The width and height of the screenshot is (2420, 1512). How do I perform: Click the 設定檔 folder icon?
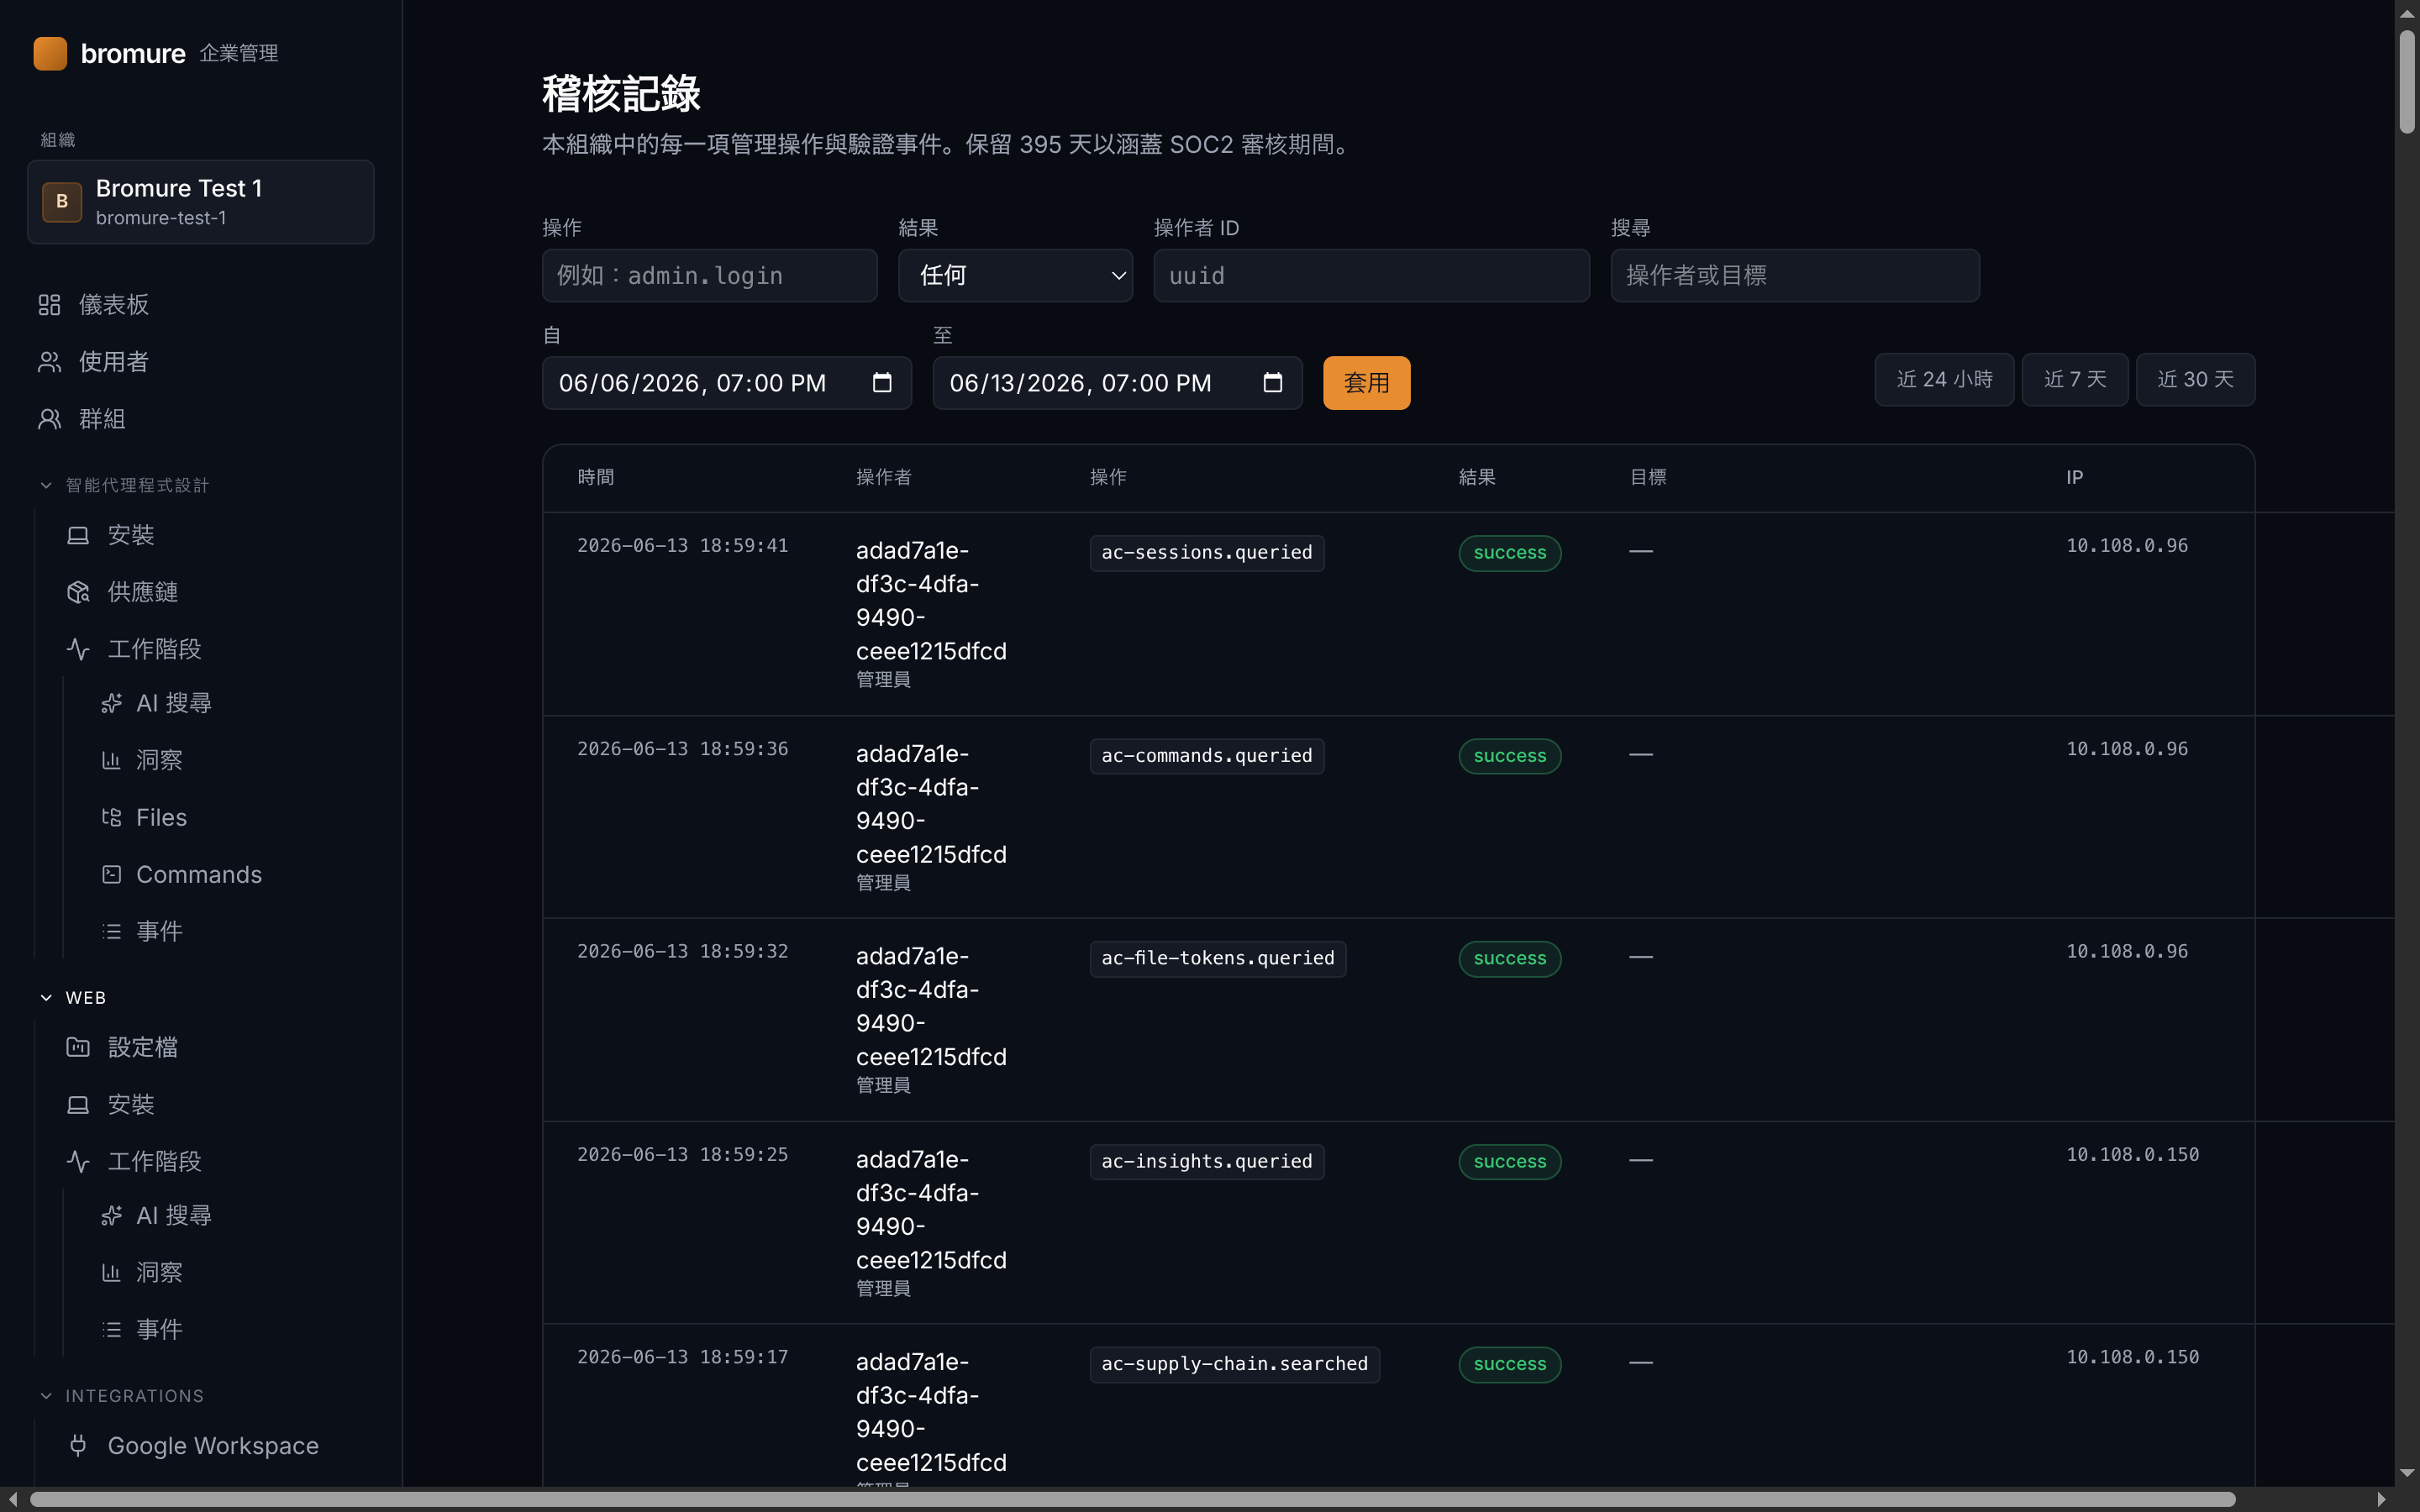pyautogui.click(x=78, y=1047)
